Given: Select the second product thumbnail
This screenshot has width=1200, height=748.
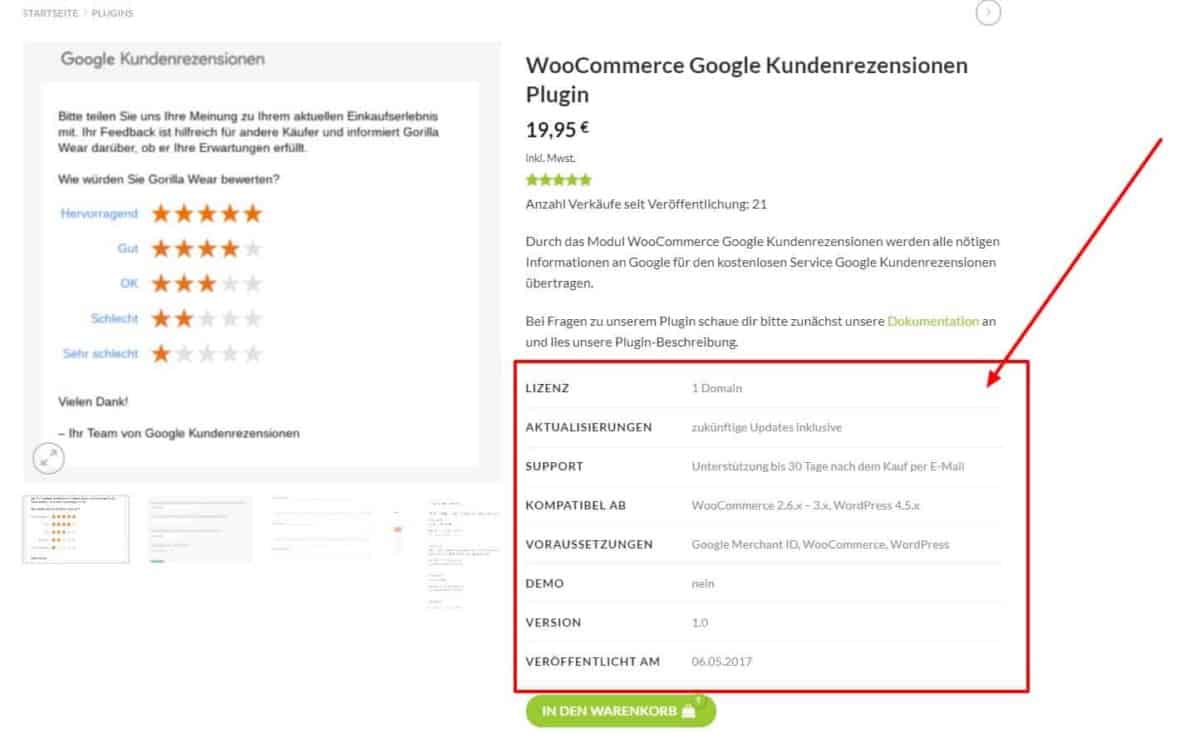Looking at the screenshot, I should point(200,529).
